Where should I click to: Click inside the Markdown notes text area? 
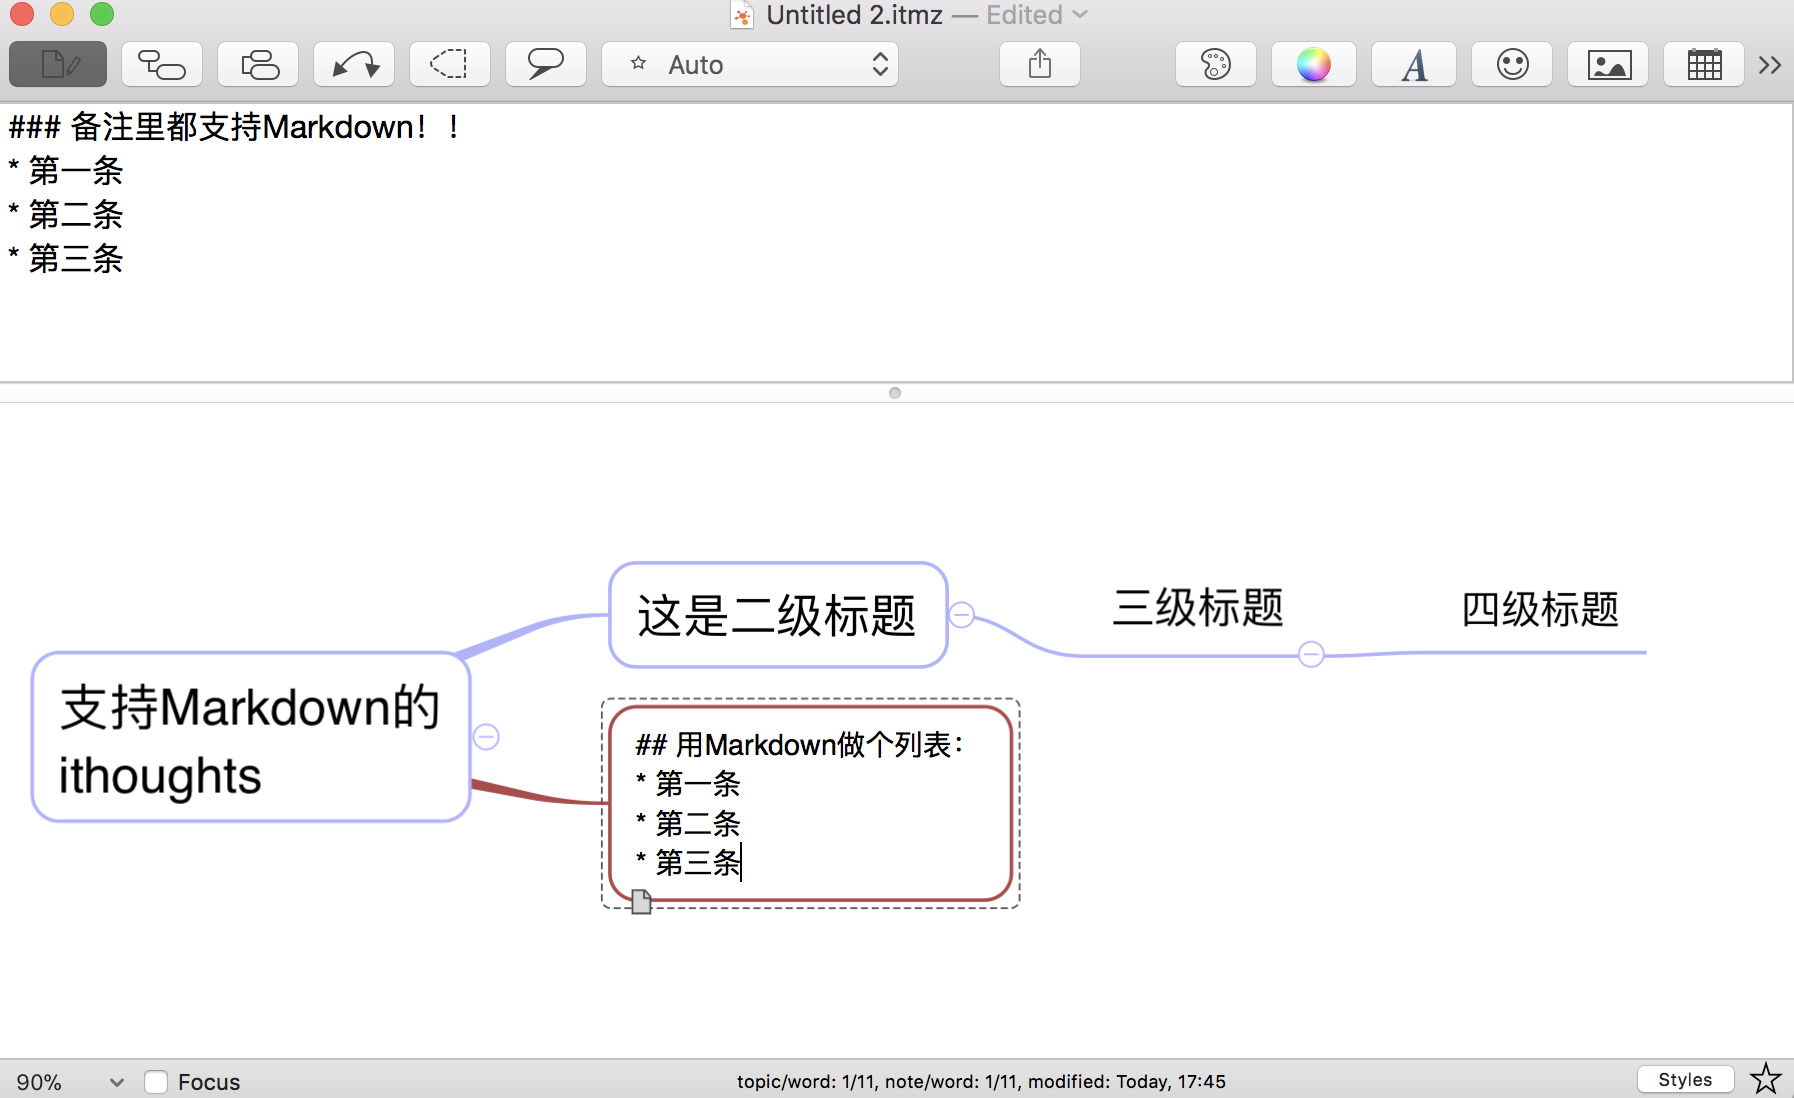[x=896, y=242]
